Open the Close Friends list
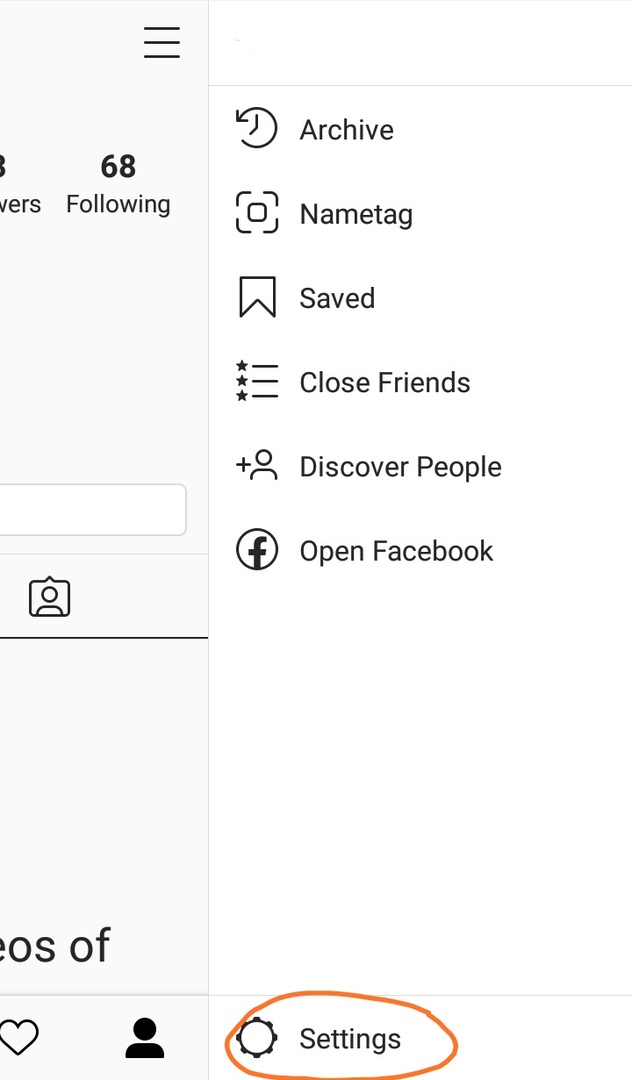 click(x=384, y=382)
